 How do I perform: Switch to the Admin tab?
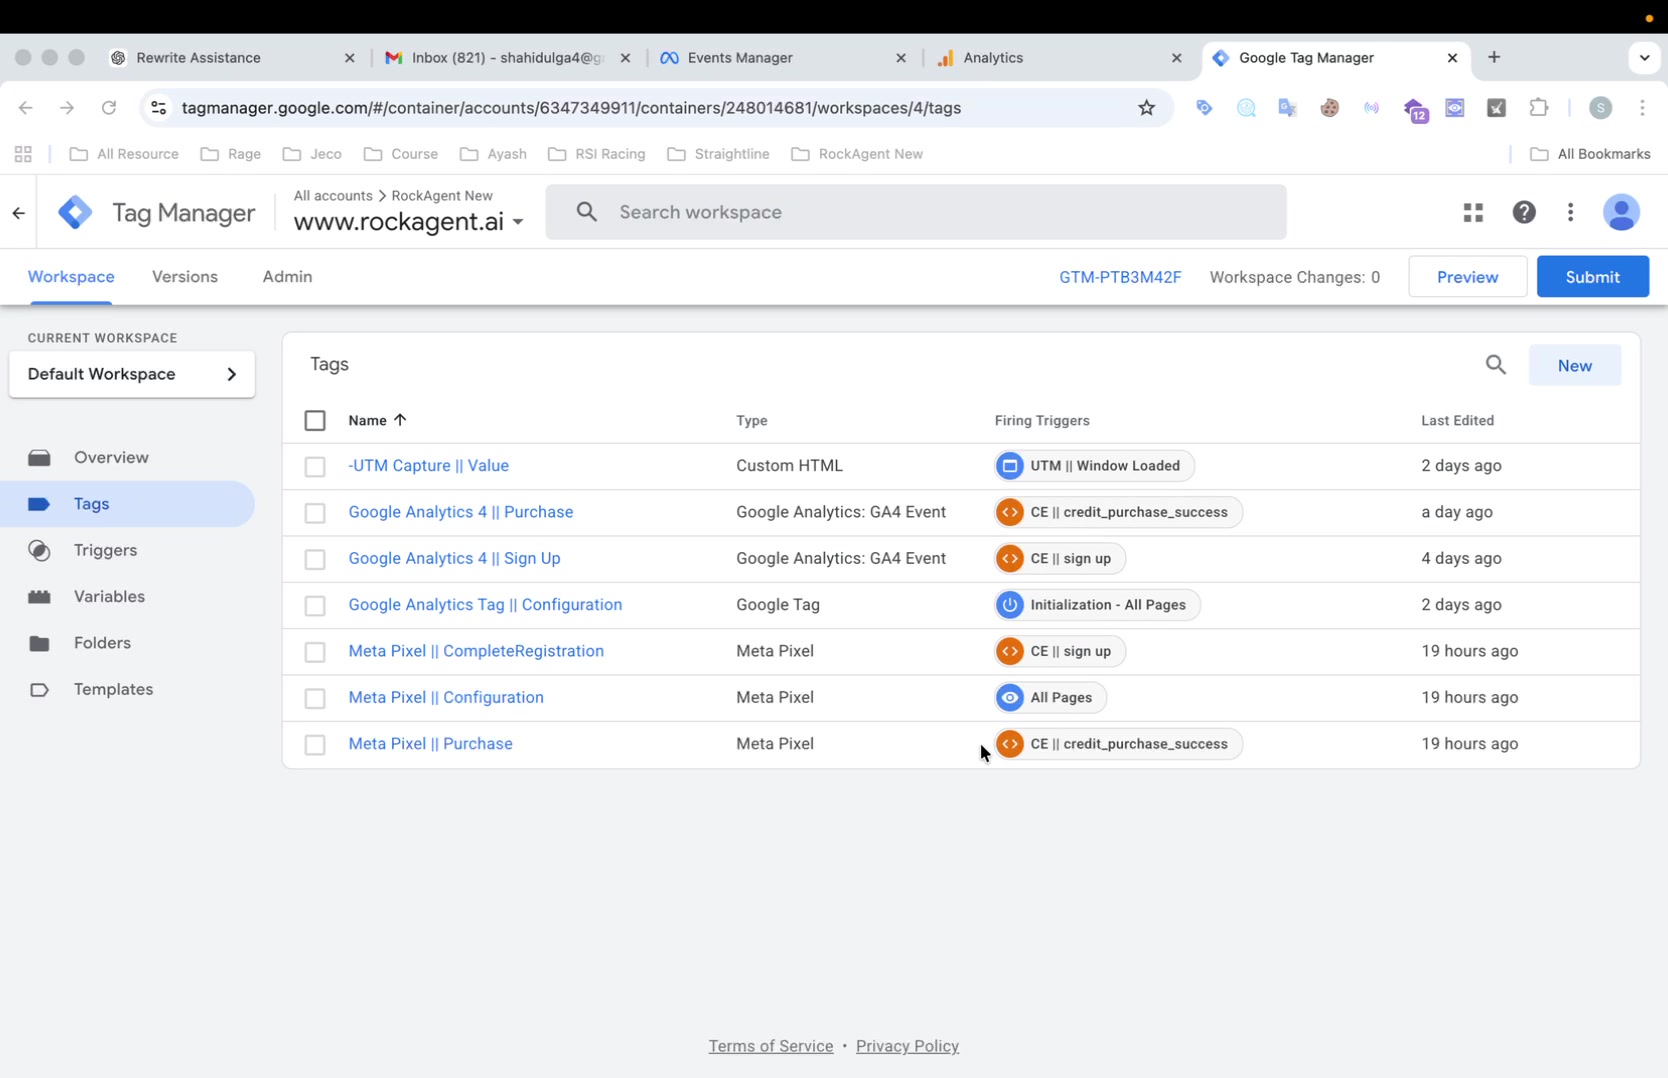click(x=287, y=277)
